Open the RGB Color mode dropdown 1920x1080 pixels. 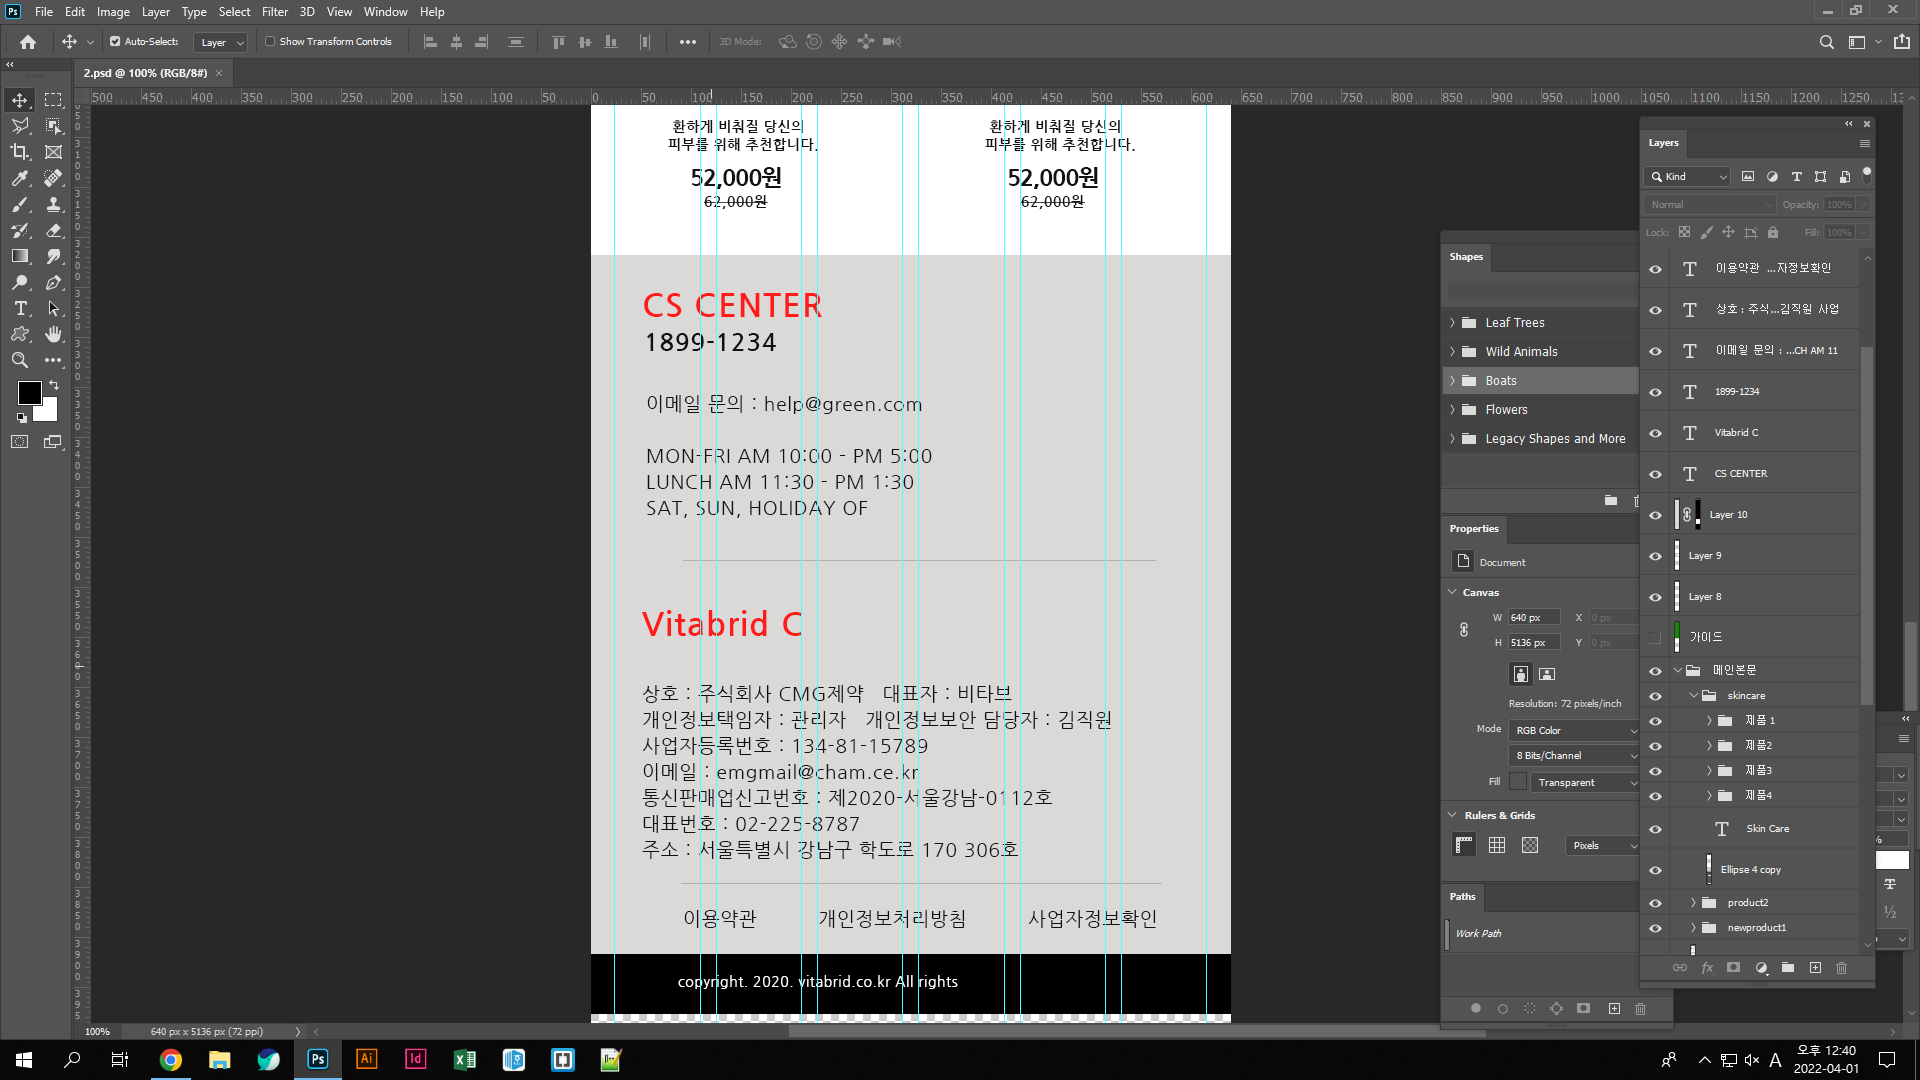point(1575,731)
